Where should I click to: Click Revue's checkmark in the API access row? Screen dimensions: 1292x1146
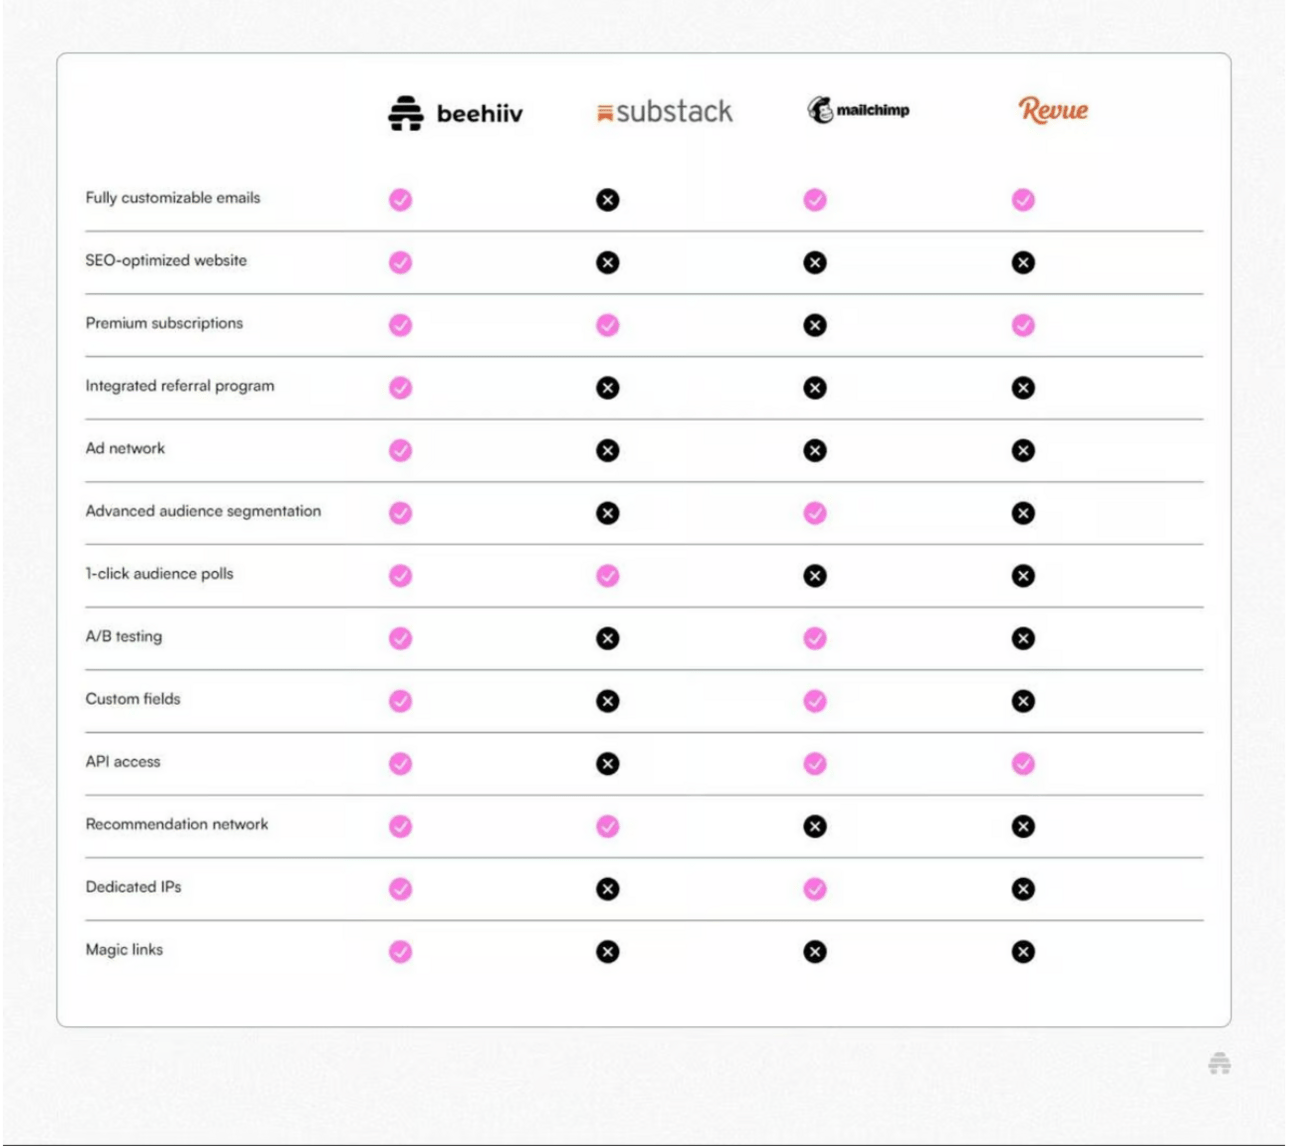pyautogui.click(x=1023, y=764)
